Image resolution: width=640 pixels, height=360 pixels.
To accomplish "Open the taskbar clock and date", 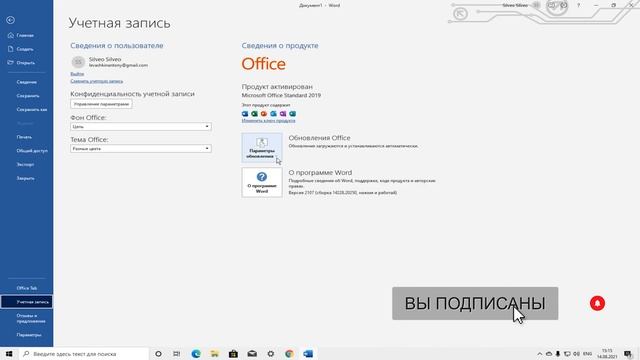I will tap(607, 354).
